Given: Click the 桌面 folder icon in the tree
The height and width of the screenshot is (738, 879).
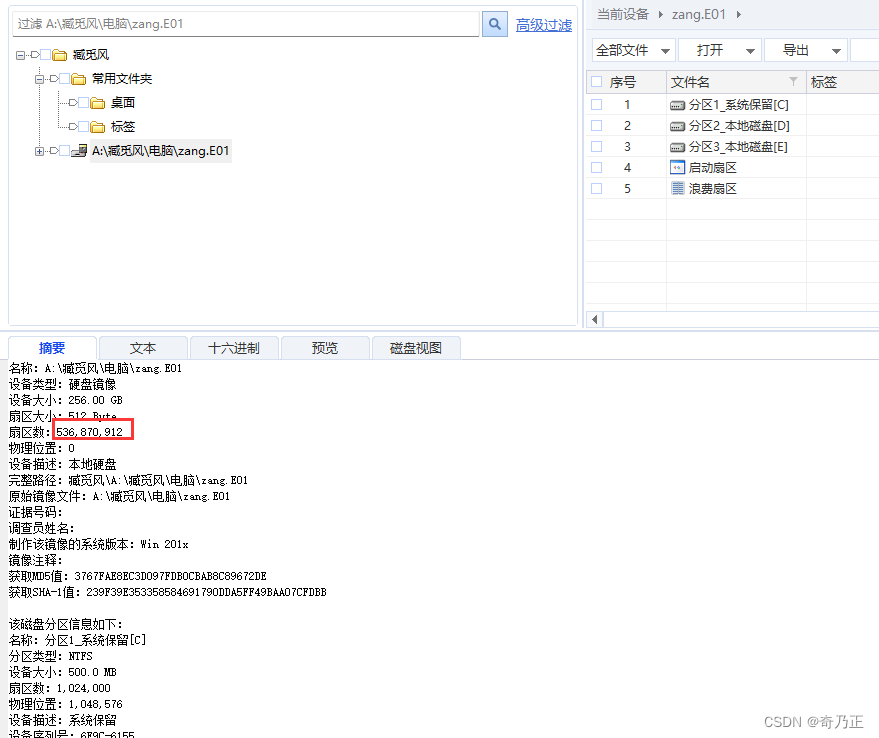Looking at the screenshot, I should [x=98, y=102].
